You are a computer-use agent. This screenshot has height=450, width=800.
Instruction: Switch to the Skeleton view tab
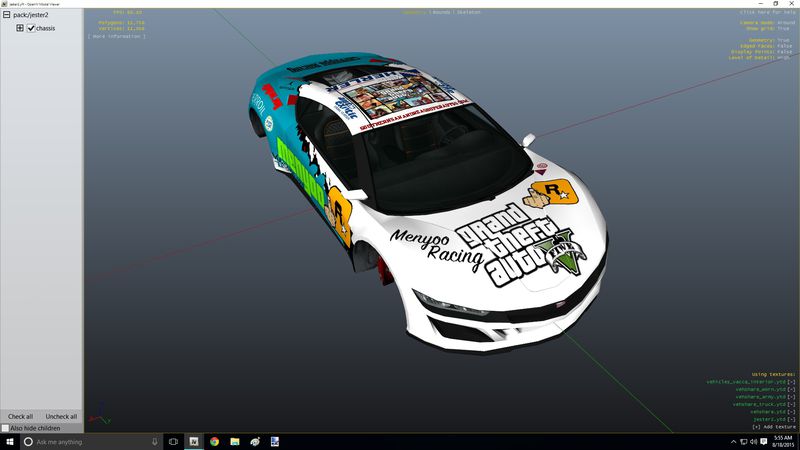pyautogui.click(x=468, y=12)
